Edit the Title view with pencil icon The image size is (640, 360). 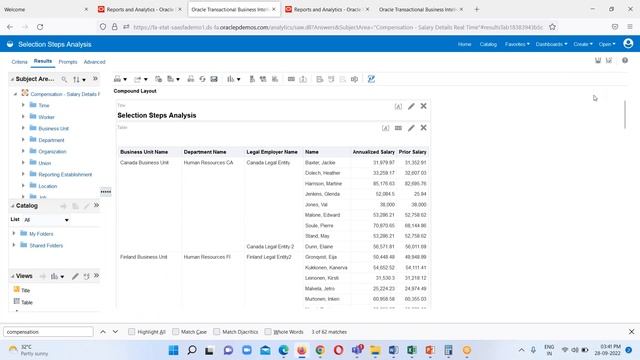click(x=411, y=106)
